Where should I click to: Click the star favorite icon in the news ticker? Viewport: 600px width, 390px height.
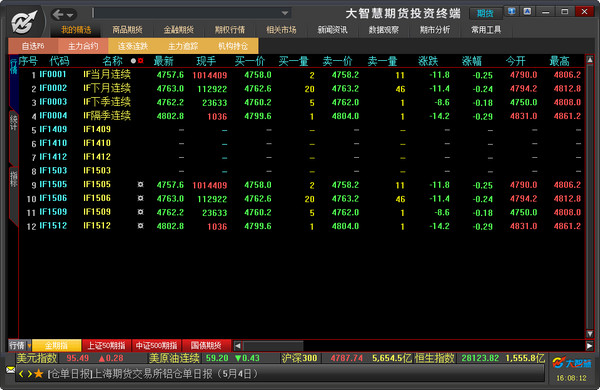pos(38,374)
